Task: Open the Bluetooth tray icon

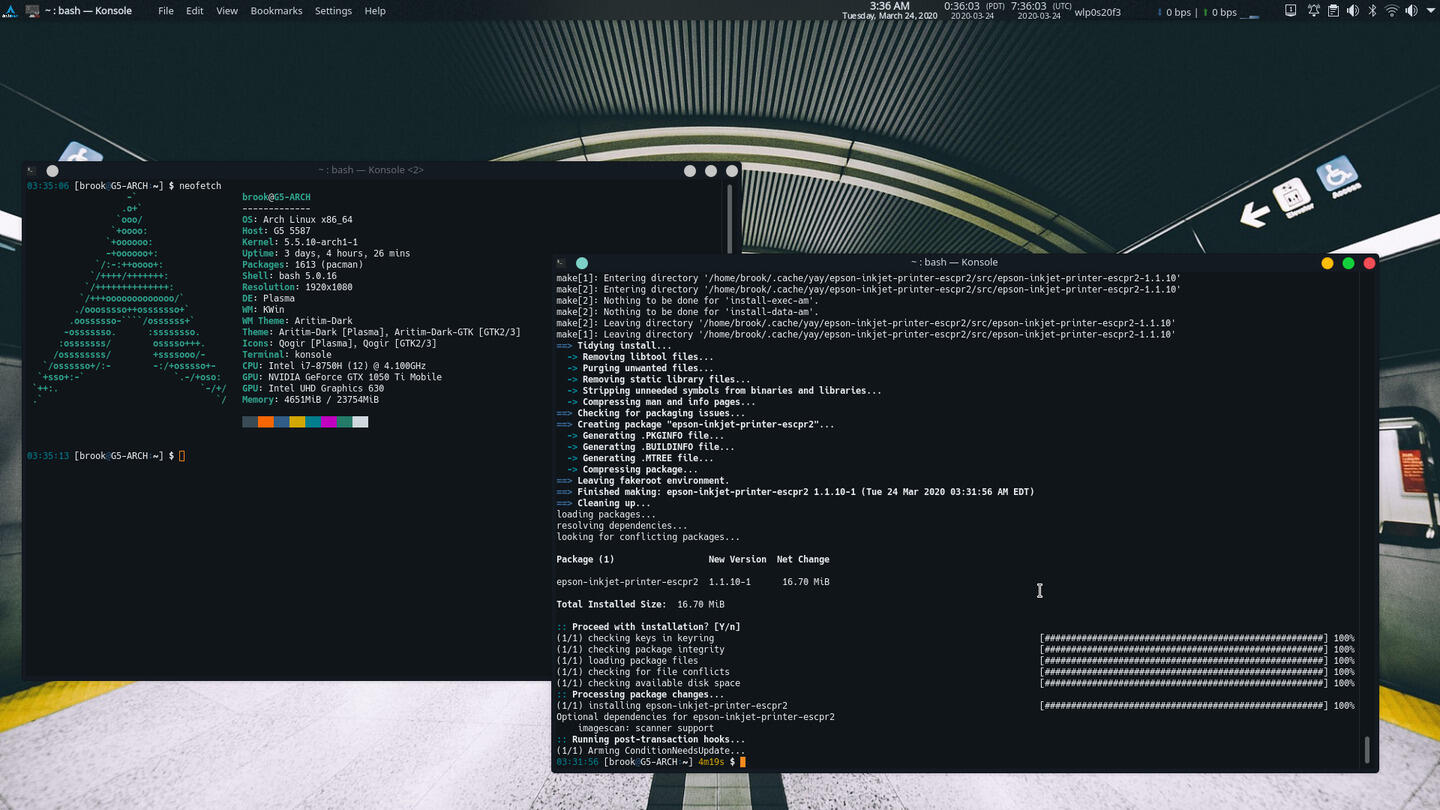Action: click(x=1372, y=11)
